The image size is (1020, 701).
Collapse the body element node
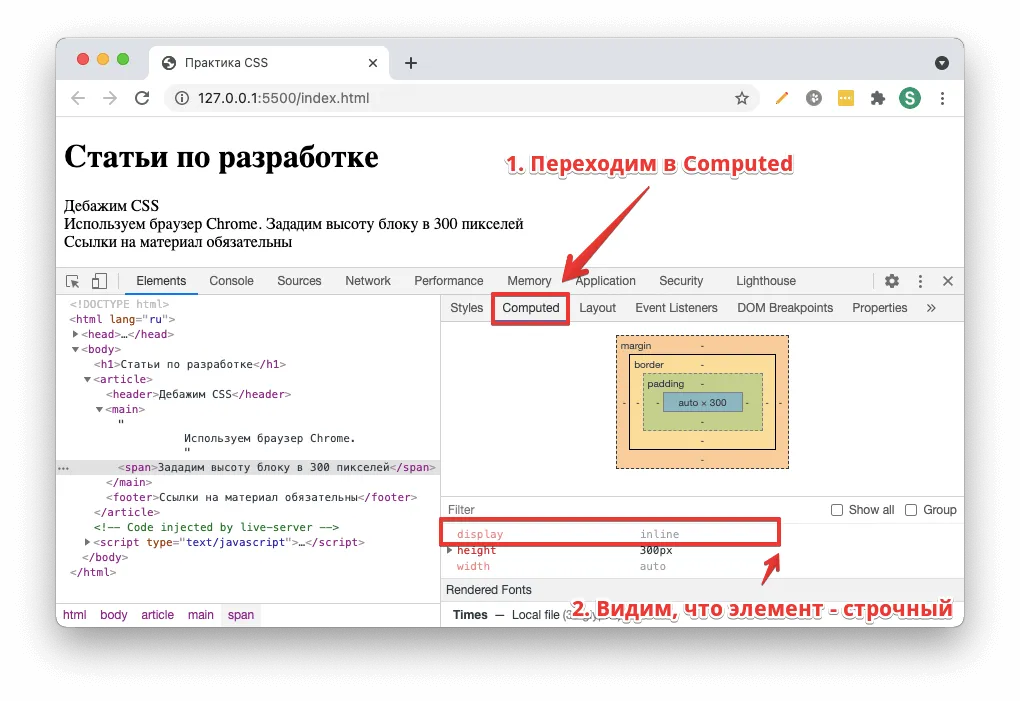[x=75, y=349]
